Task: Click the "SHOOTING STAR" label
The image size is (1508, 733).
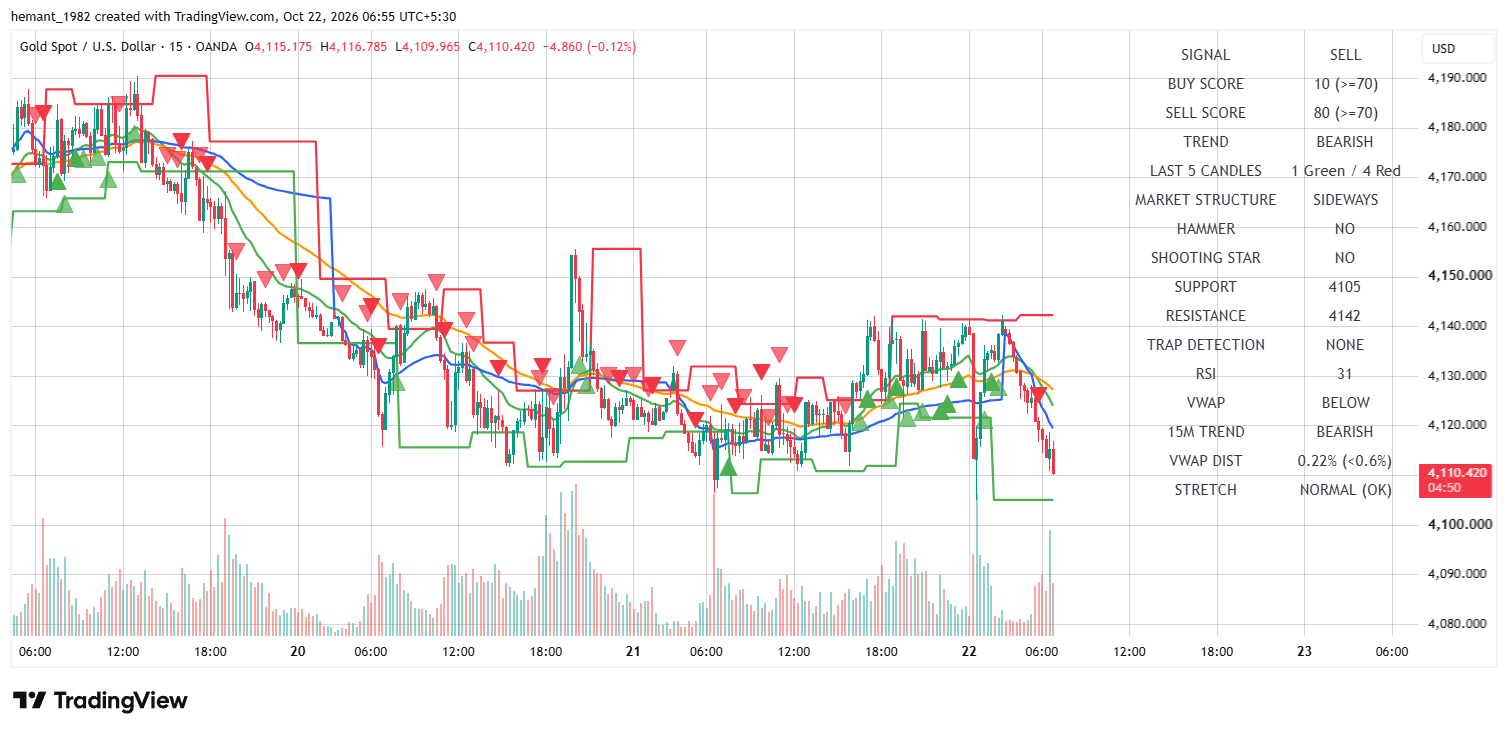Action: (1205, 258)
